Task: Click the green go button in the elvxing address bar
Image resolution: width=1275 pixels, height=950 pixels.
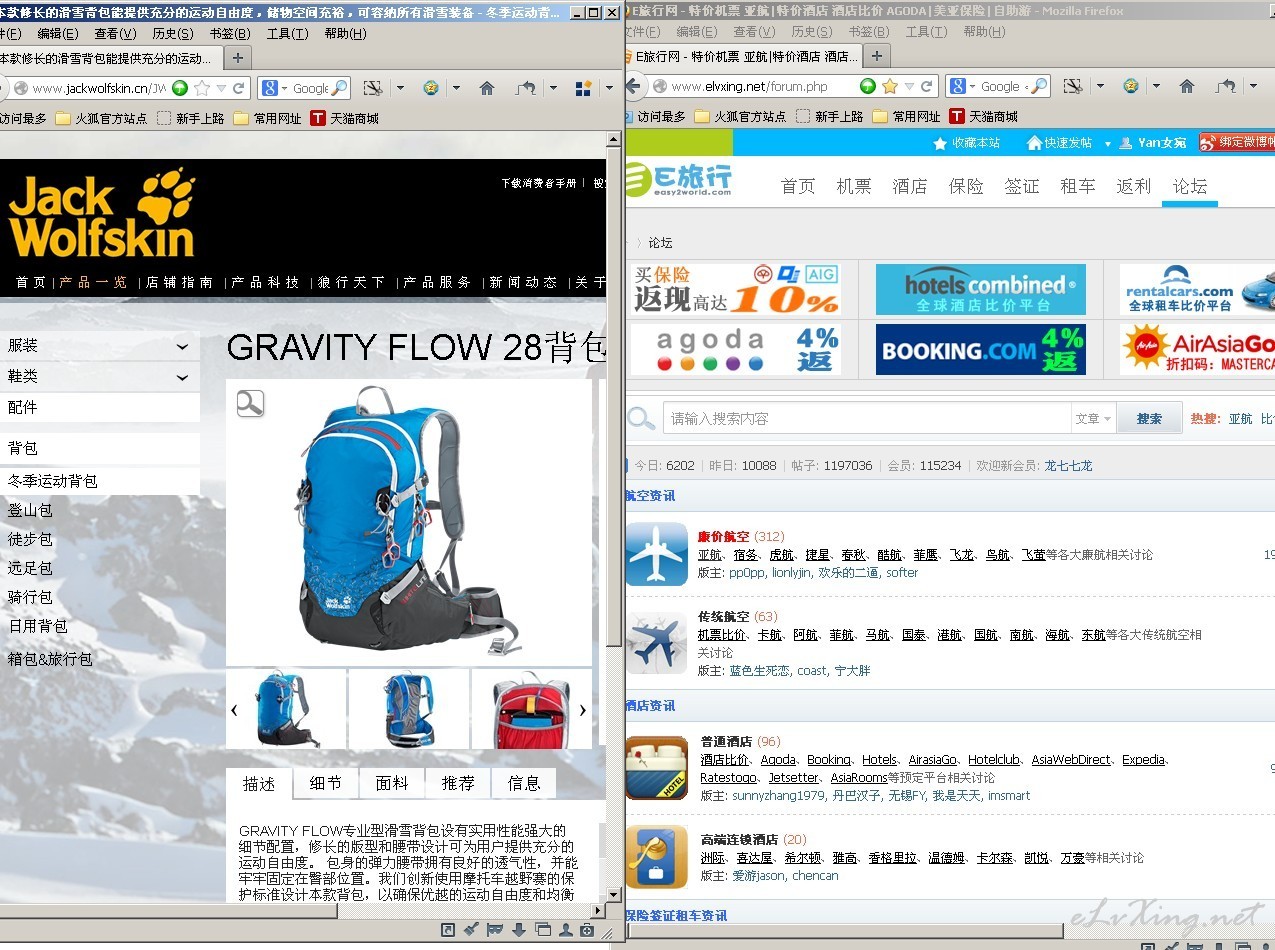Action: coord(868,86)
